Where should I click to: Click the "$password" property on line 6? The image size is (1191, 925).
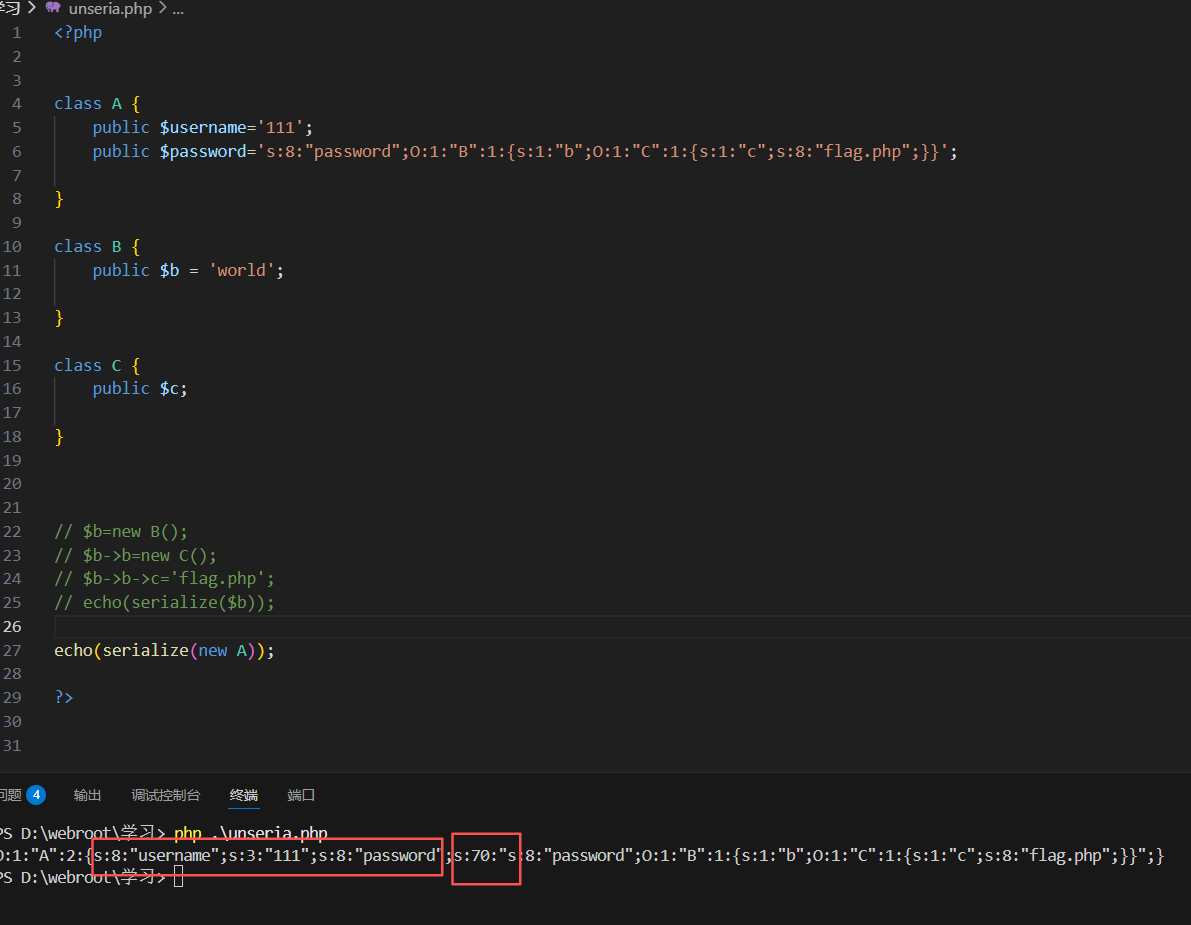[203, 152]
